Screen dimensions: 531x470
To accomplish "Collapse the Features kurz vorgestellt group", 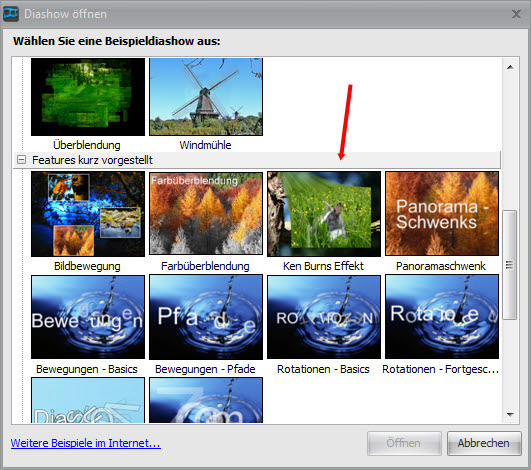I will tap(21, 159).
